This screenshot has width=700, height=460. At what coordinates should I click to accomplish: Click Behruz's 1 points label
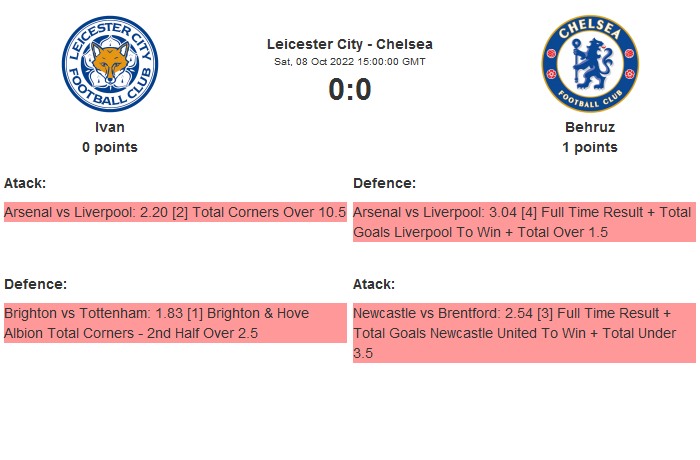click(x=590, y=147)
